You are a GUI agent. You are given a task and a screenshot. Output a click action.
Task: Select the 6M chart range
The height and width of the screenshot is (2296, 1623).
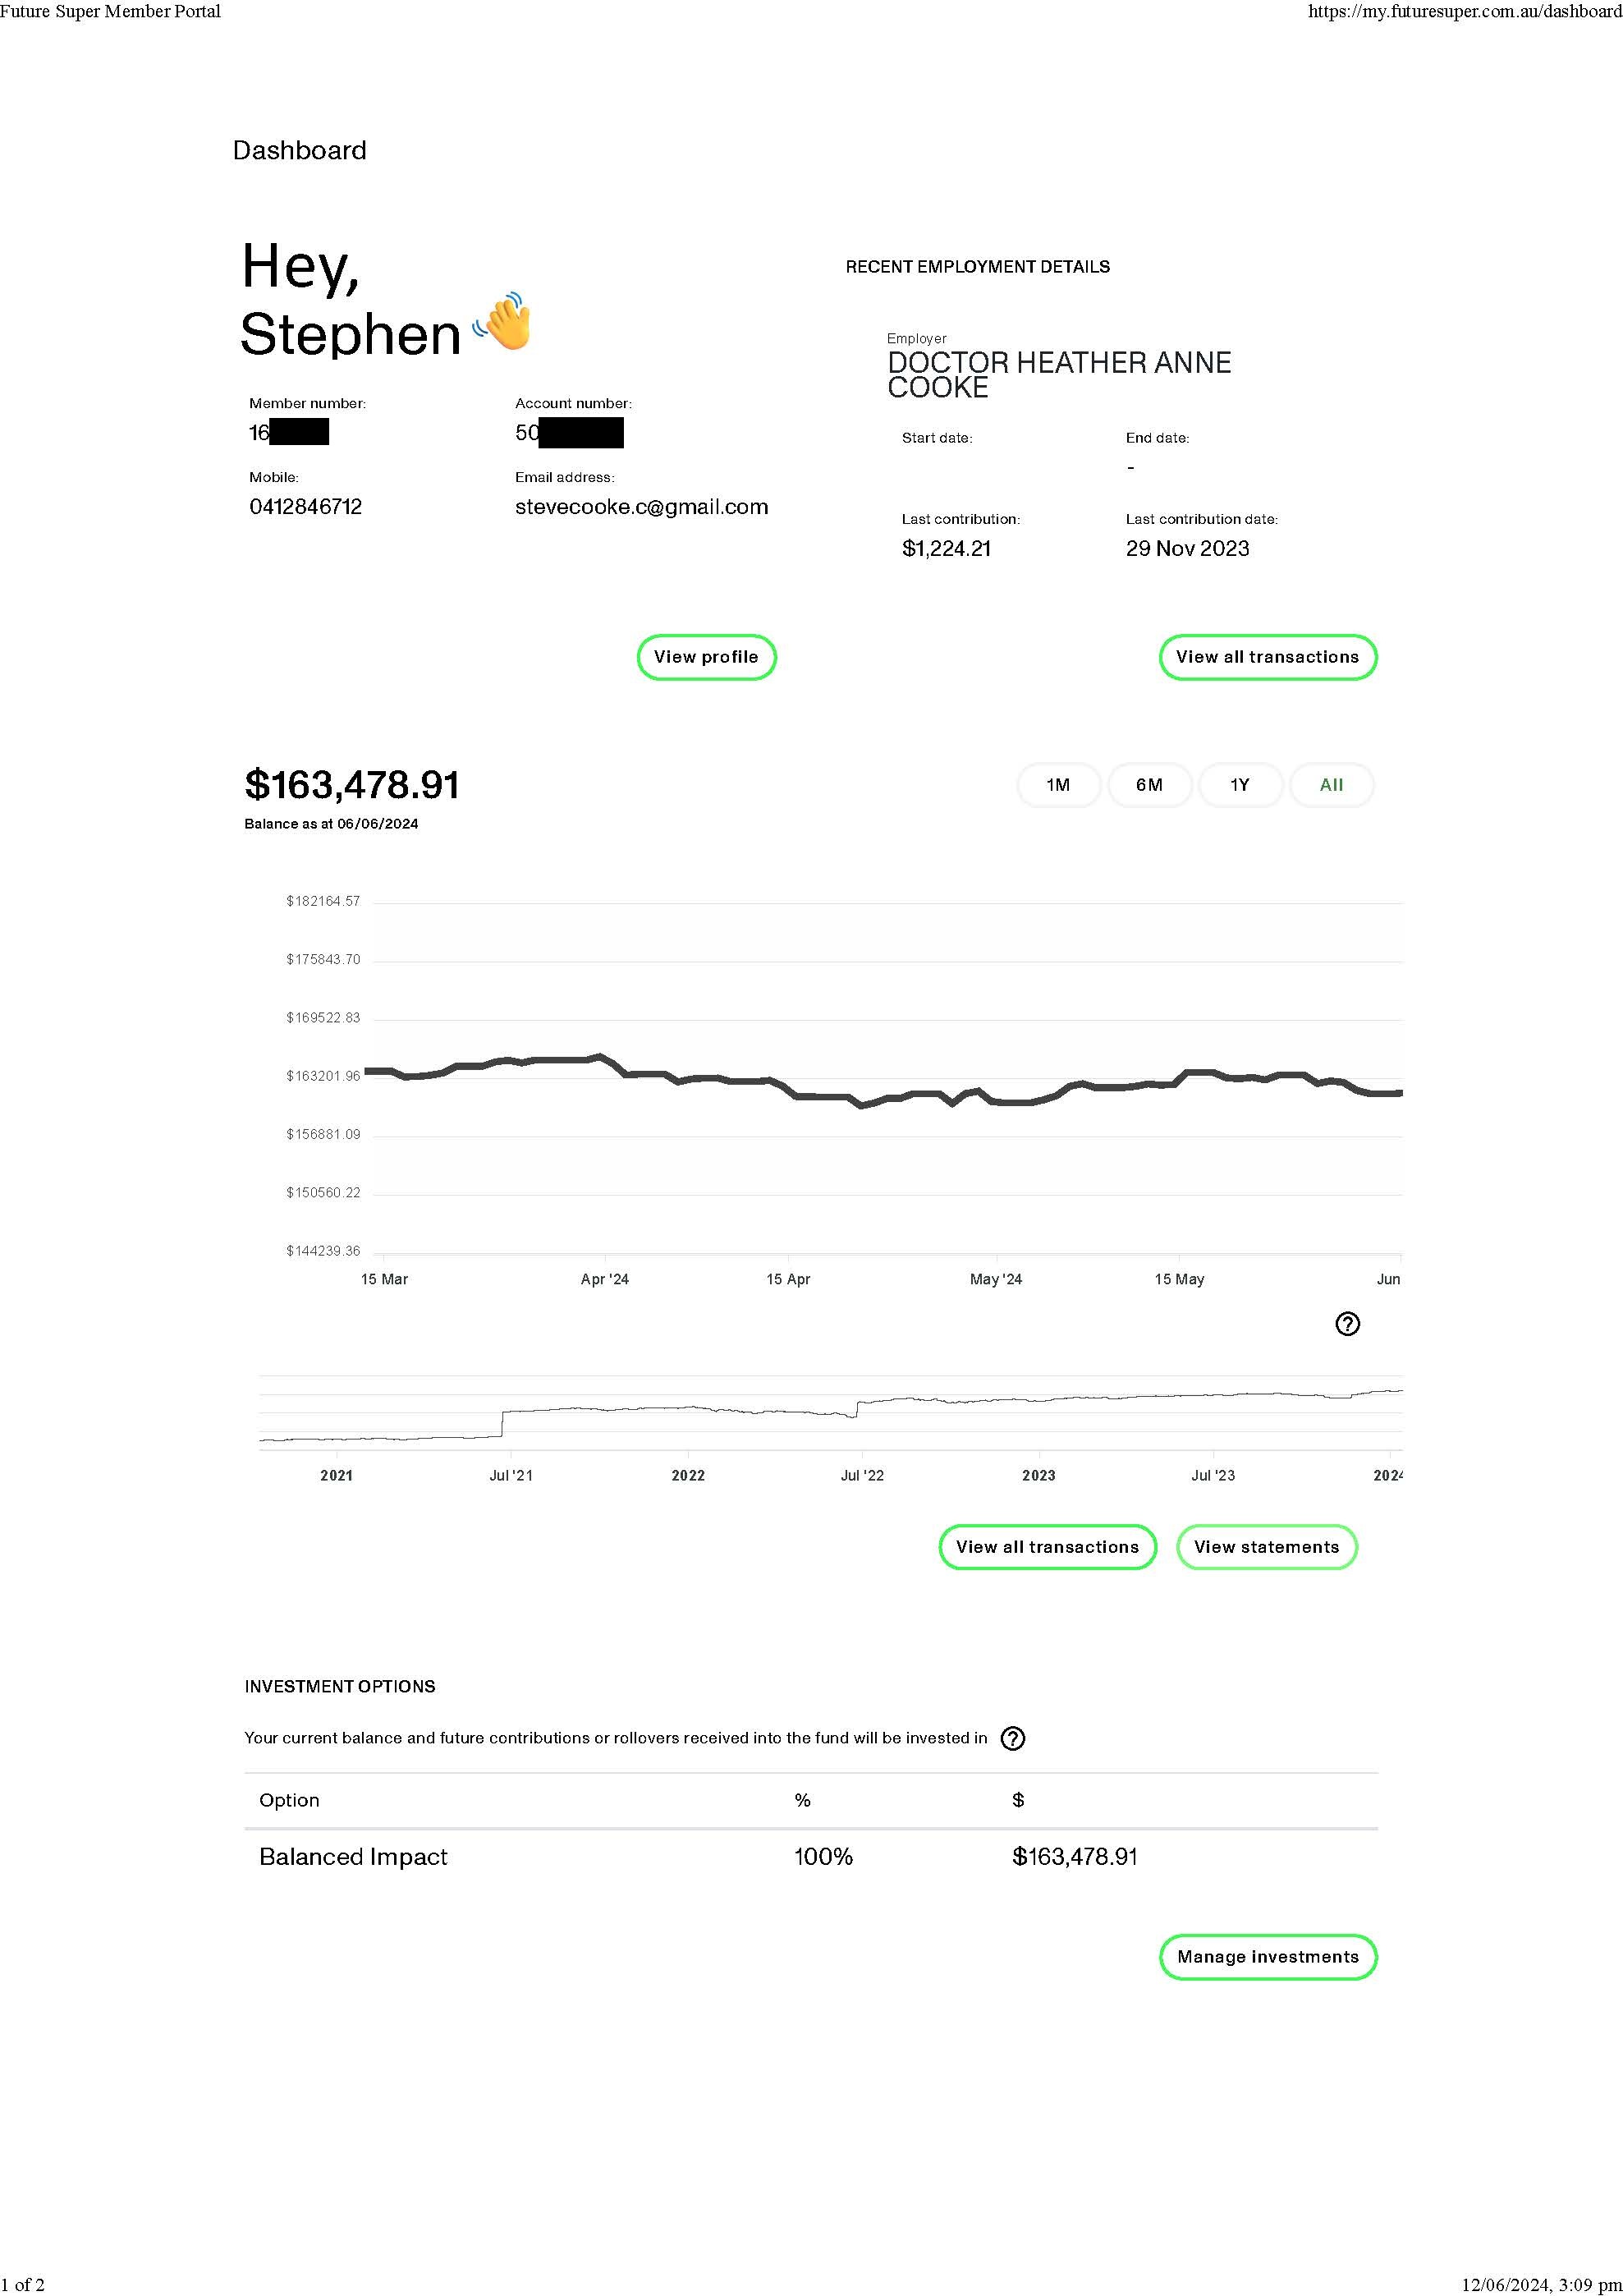1149,785
